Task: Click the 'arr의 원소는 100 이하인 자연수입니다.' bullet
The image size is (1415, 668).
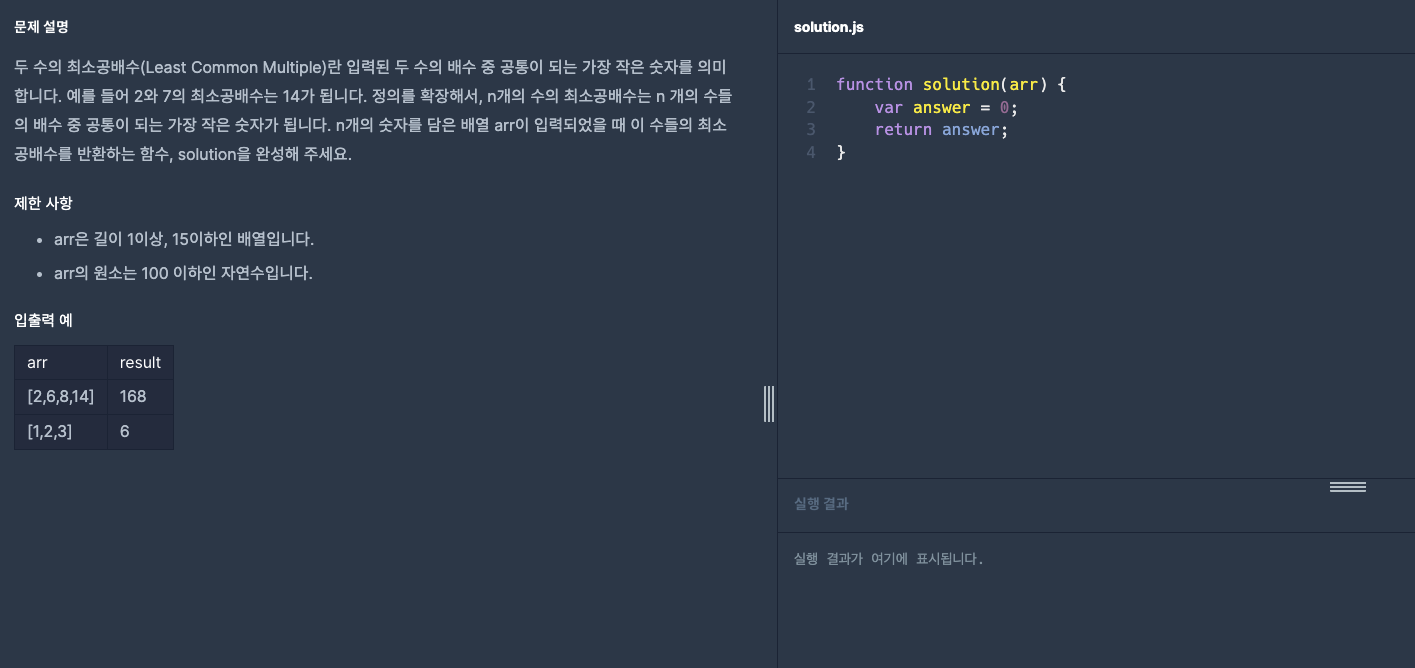Action: click(183, 273)
